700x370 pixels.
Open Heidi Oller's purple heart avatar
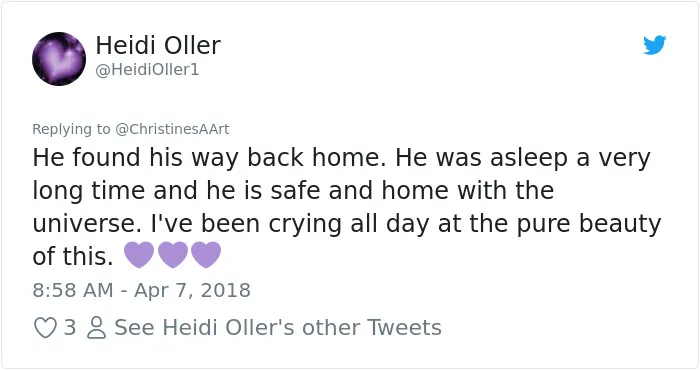point(59,58)
